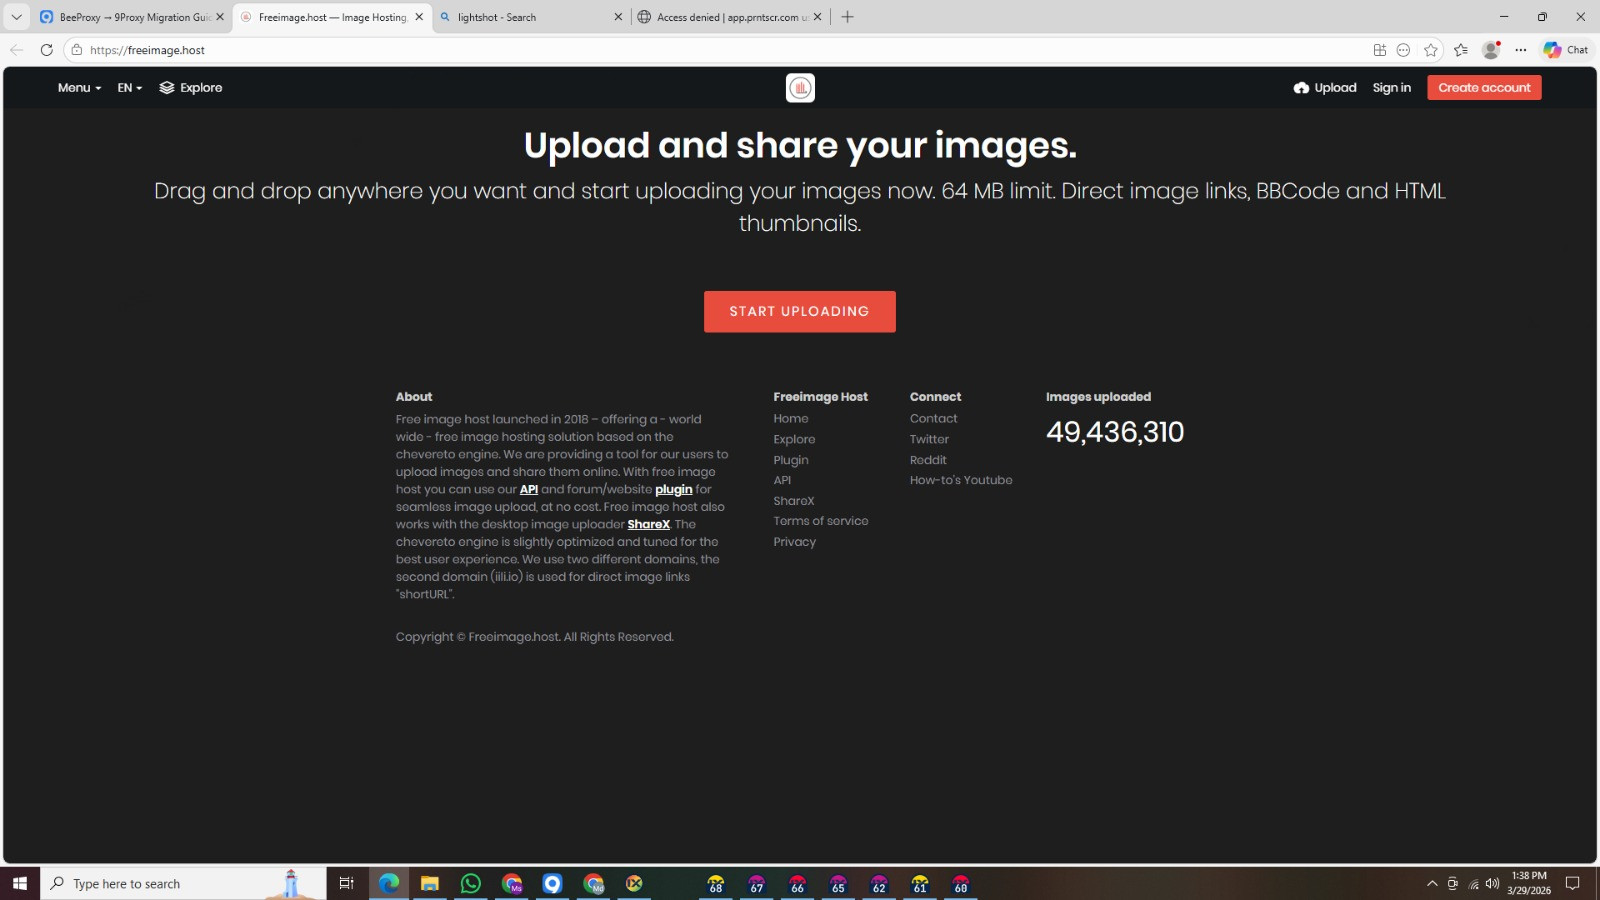Screen dimensions: 1600x900
Task: Open File Explorer from taskbar
Action: (430, 884)
